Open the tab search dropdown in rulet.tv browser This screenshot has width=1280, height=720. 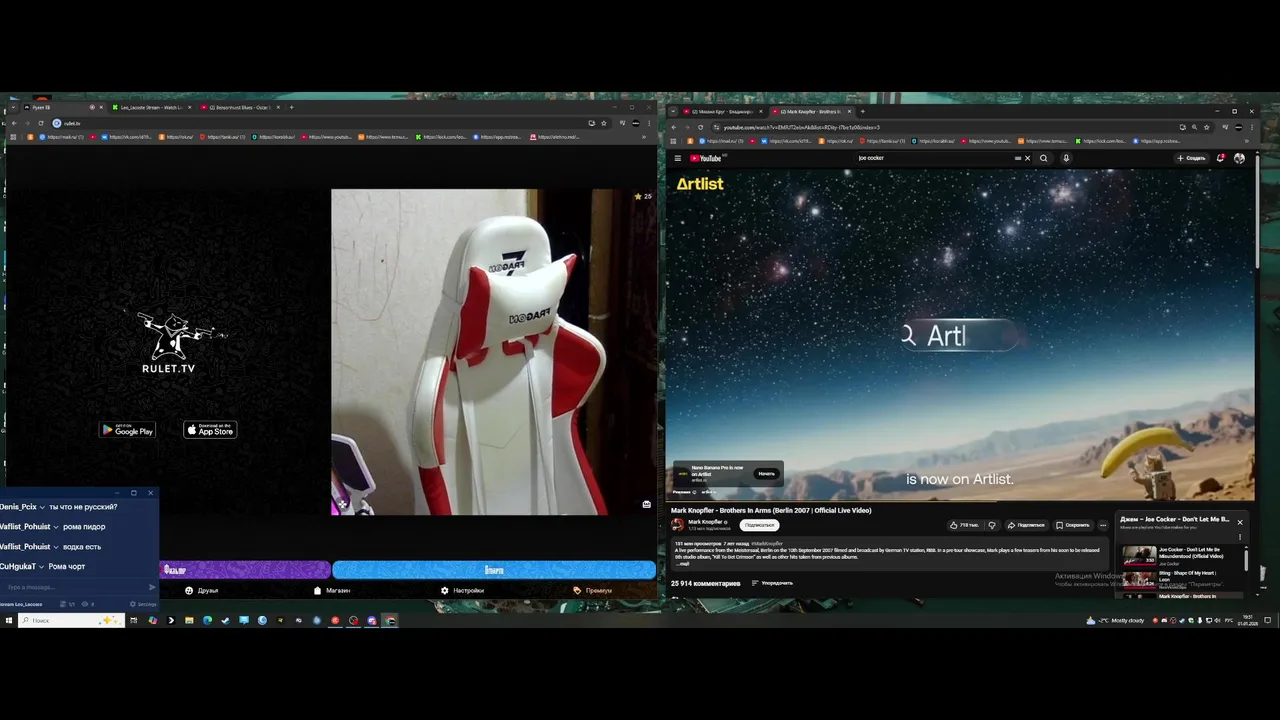click(x=12, y=107)
